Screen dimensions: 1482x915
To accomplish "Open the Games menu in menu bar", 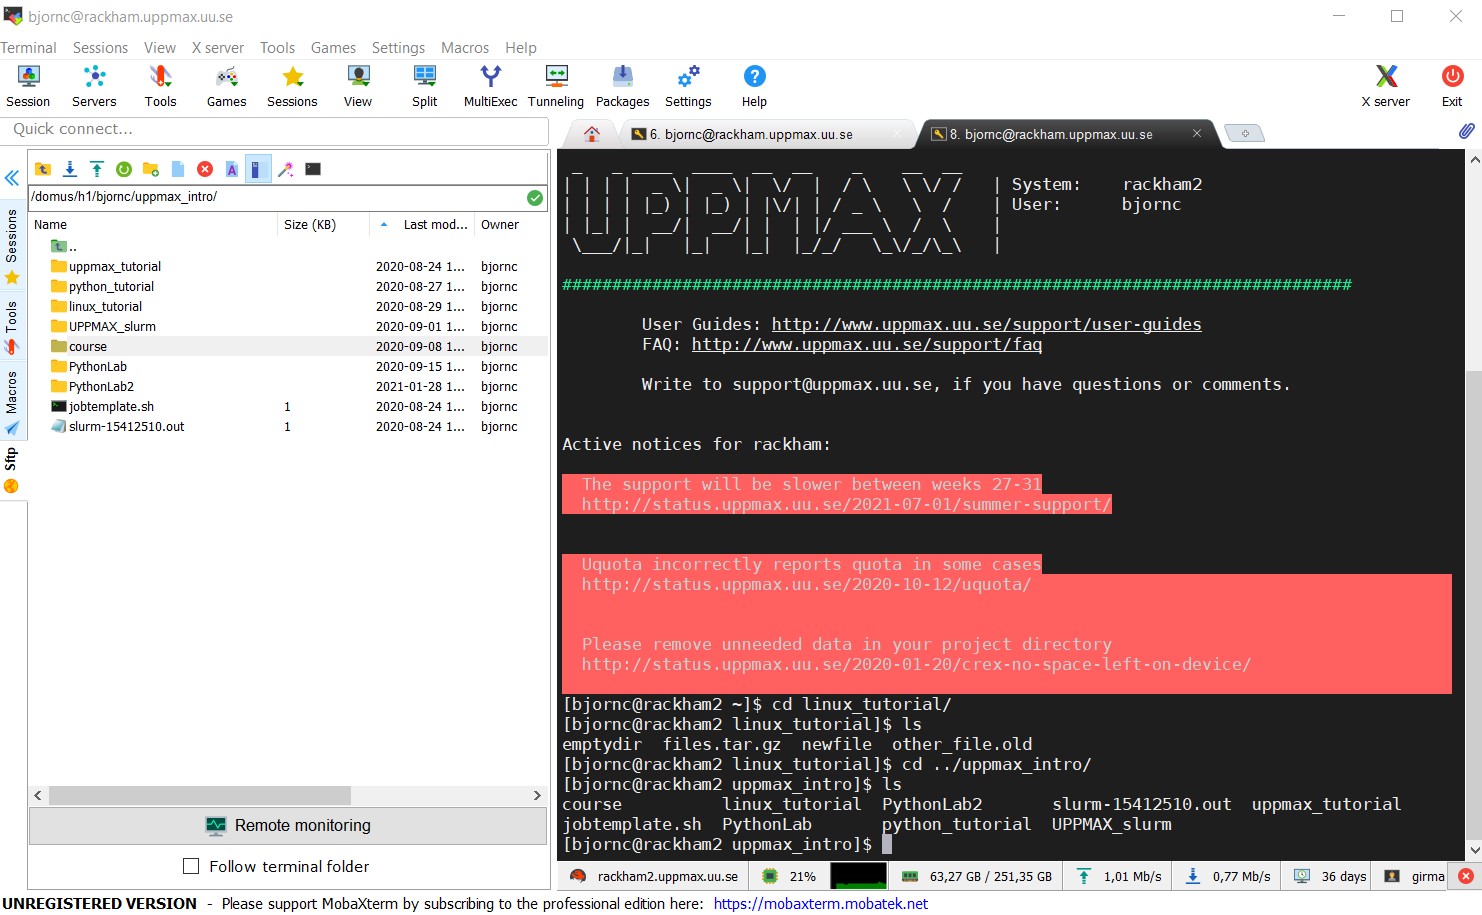I will (333, 47).
